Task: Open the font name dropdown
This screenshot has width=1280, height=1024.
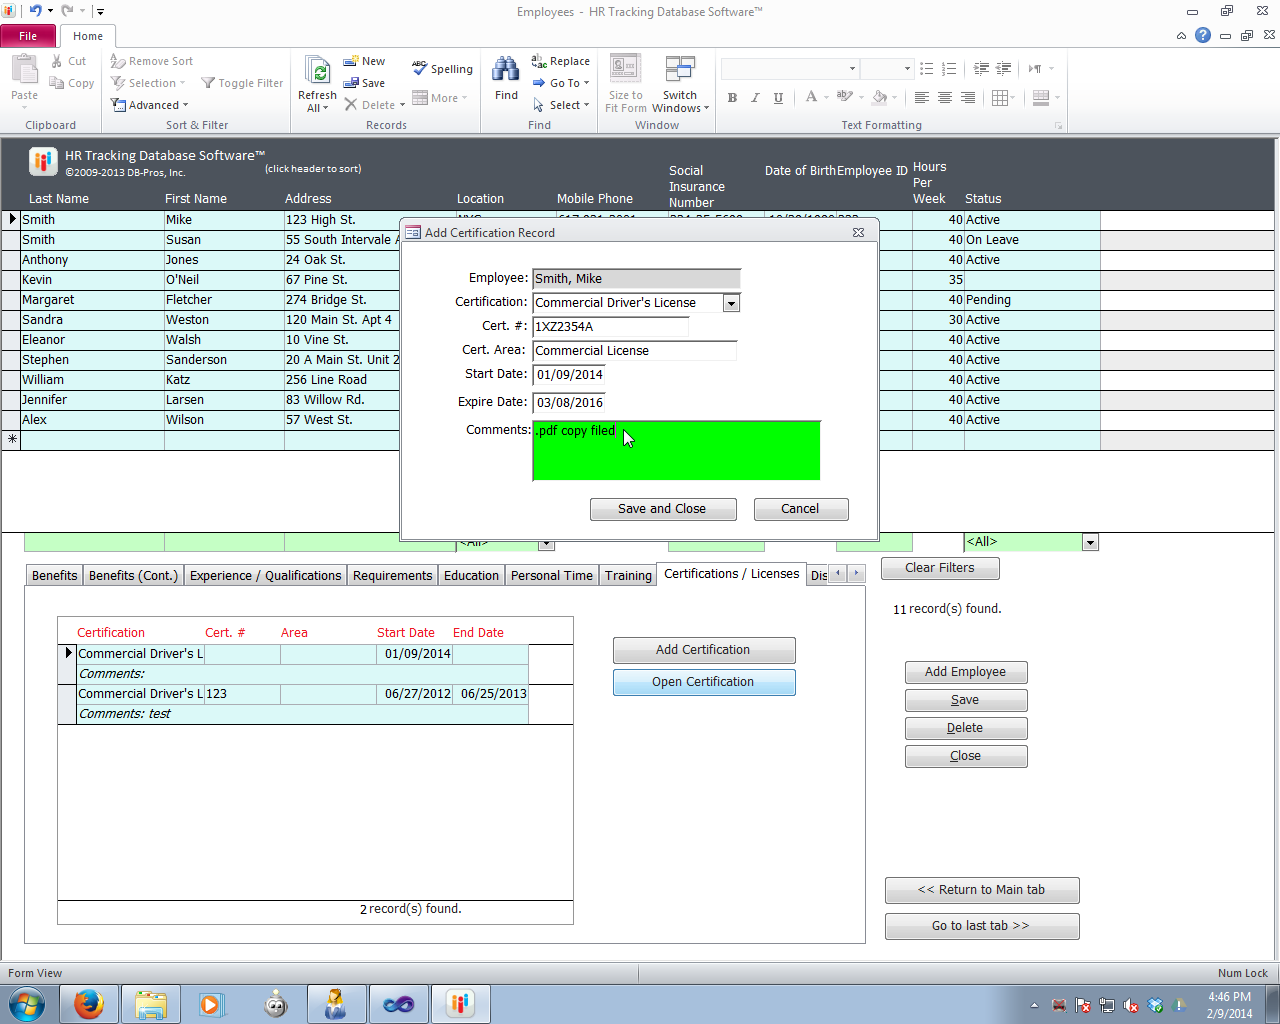Action: tap(852, 69)
